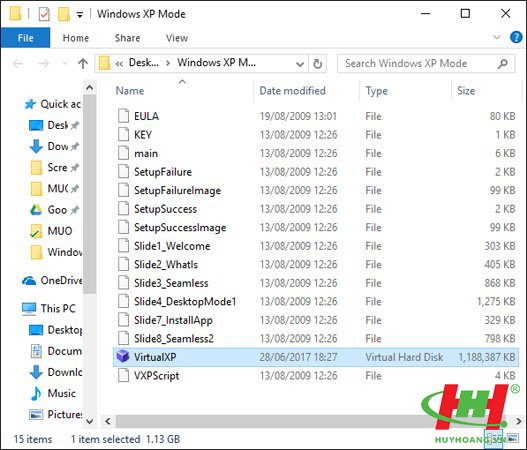Switch to large icons view button

513,439
